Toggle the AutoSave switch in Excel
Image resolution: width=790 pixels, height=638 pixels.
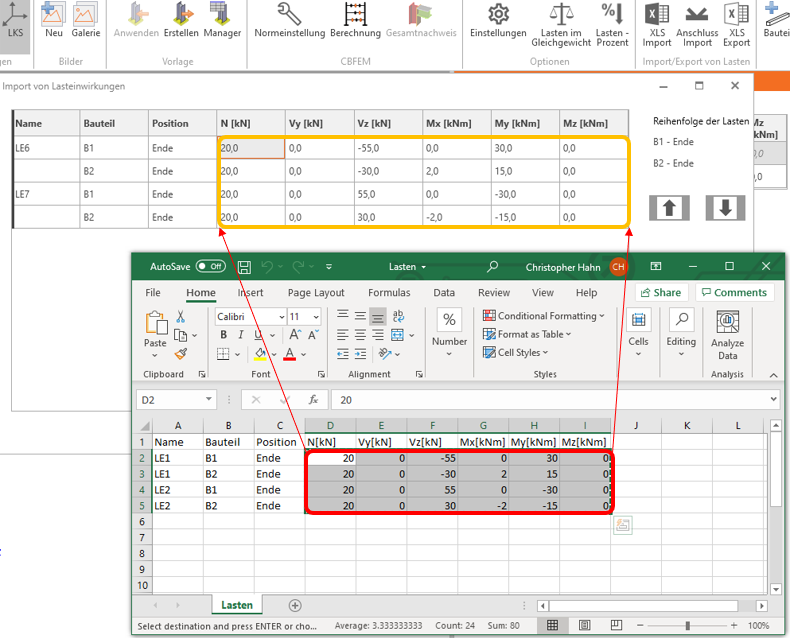[x=210, y=267]
